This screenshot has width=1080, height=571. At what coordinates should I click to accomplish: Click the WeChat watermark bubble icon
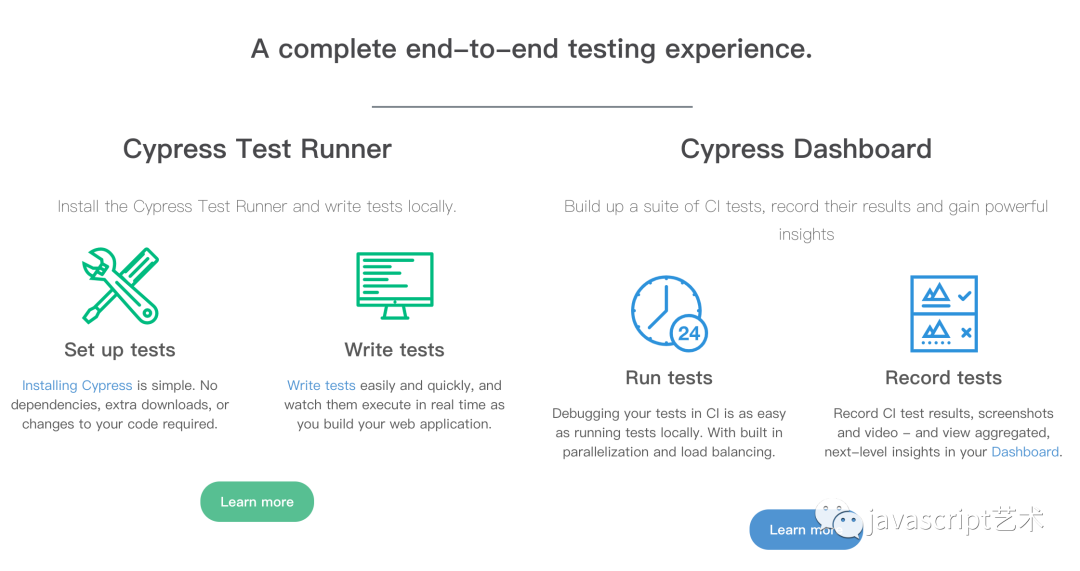[838, 521]
